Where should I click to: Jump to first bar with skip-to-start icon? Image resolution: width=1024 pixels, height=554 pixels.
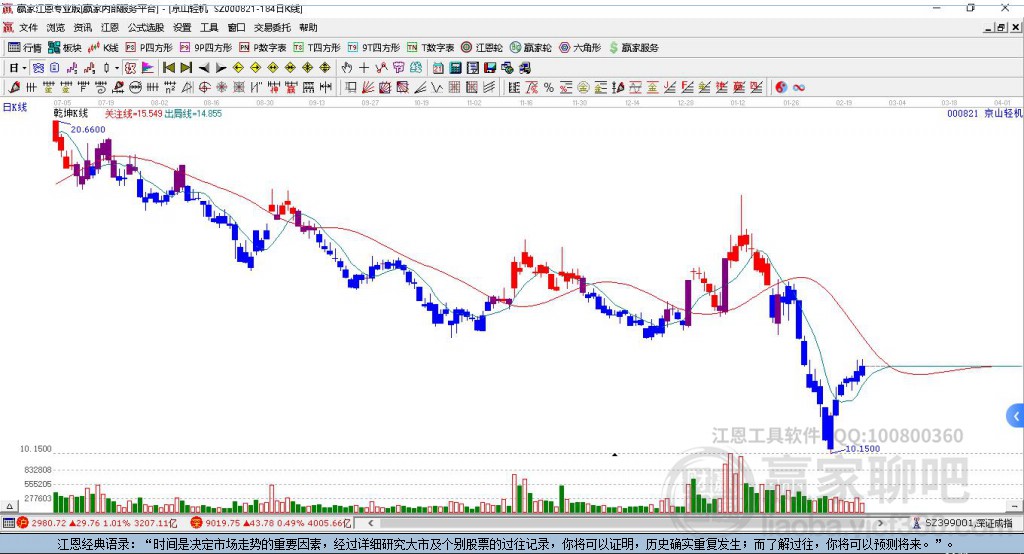click(x=168, y=68)
